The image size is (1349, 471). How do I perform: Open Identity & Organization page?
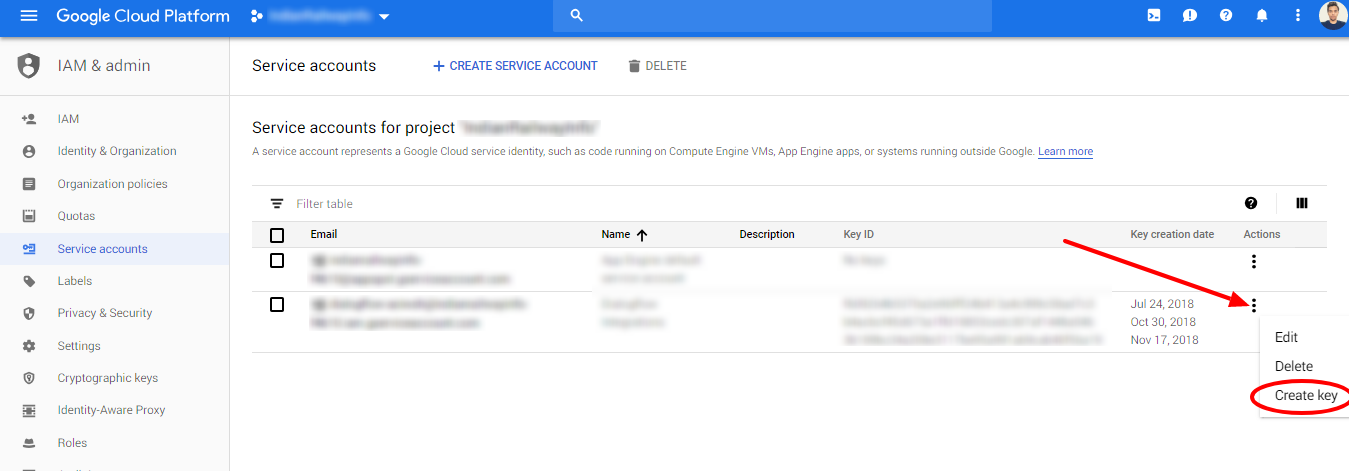click(x=115, y=151)
